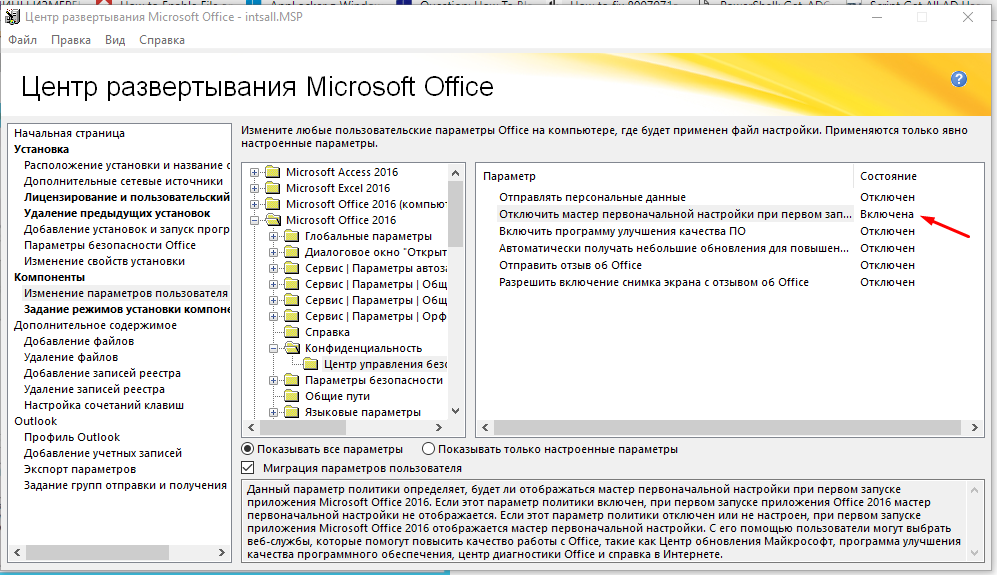Viewport: 997px width, 575px height.
Task: Open 'Параметры безопасности Office' section
Action: pos(110,245)
